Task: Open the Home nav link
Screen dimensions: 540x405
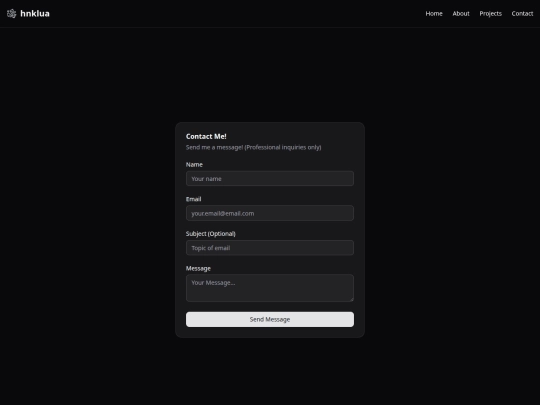Action: tap(434, 13)
